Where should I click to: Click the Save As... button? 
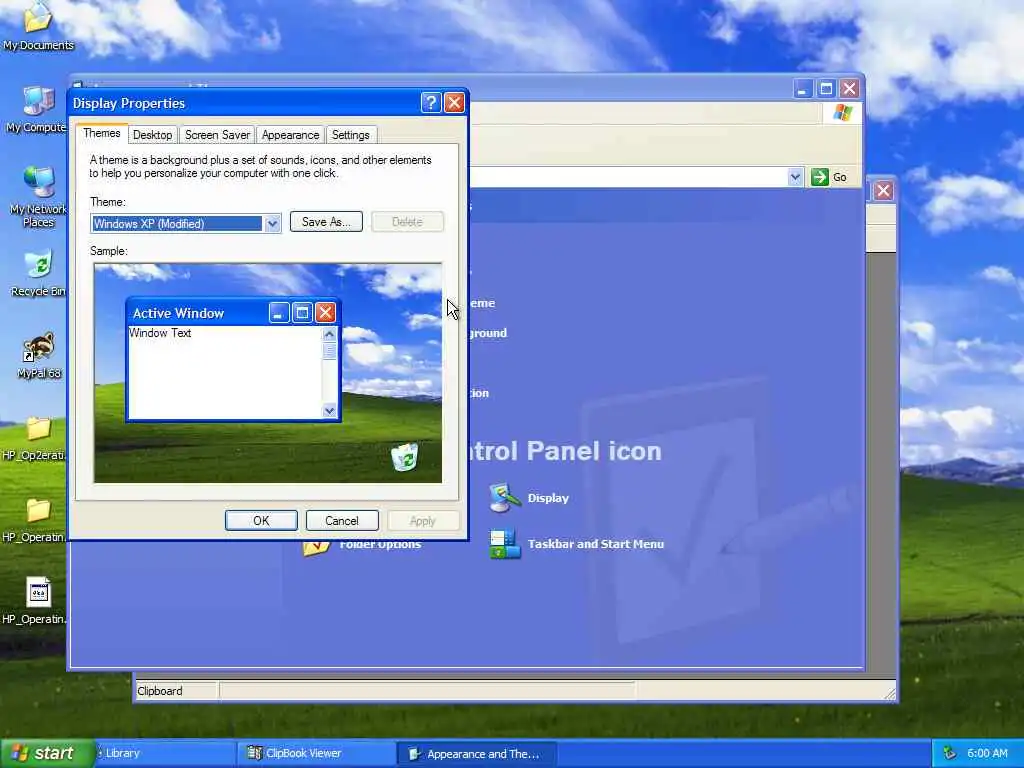(x=326, y=222)
